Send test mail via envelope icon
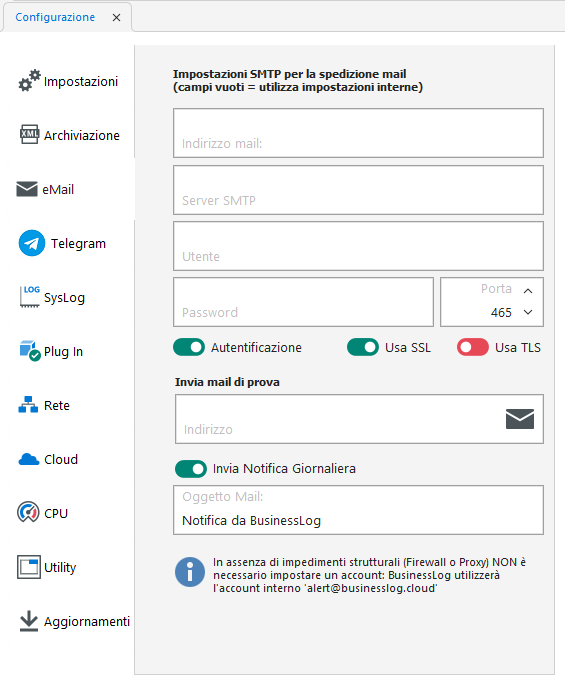 [520, 419]
